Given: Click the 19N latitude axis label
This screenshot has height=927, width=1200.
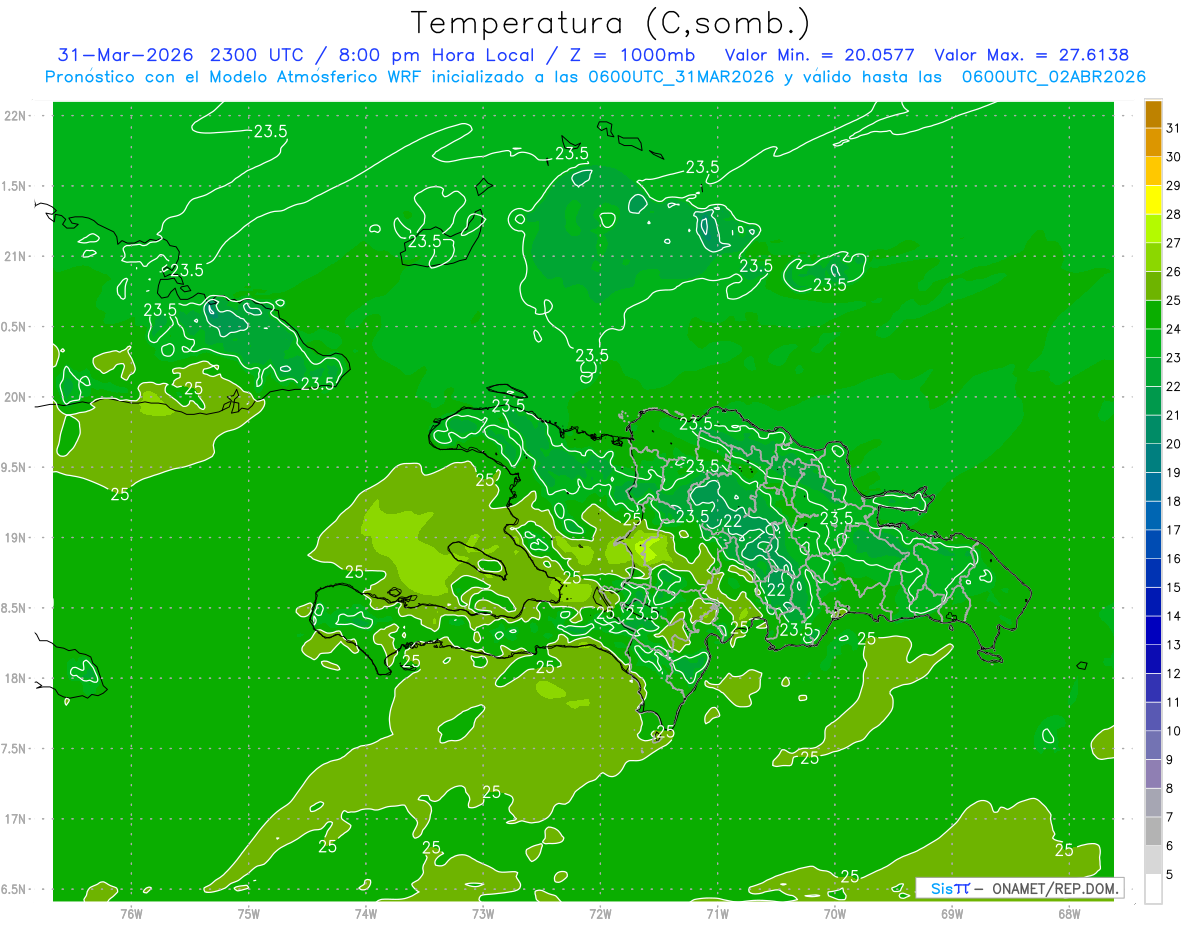Looking at the screenshot, I should 15,538.
